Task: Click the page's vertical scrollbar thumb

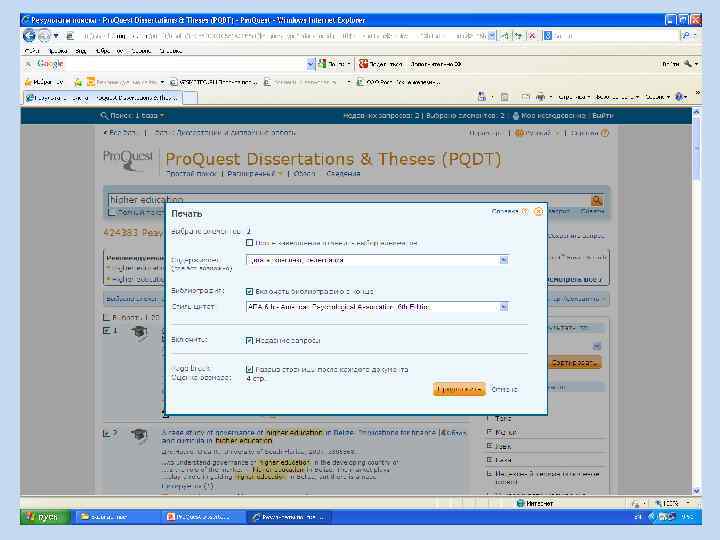Action: click(696, 149)
